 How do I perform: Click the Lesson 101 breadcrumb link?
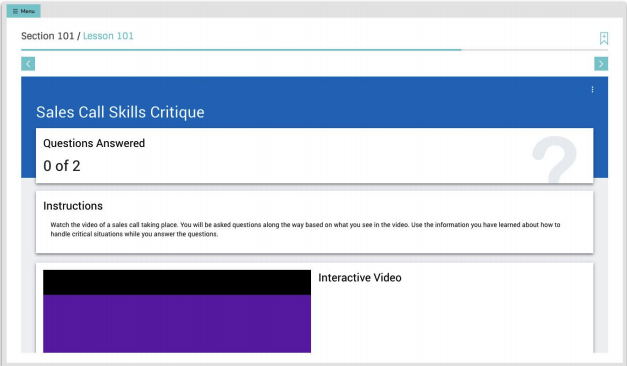pyautogui.click(x=108, y=36)
